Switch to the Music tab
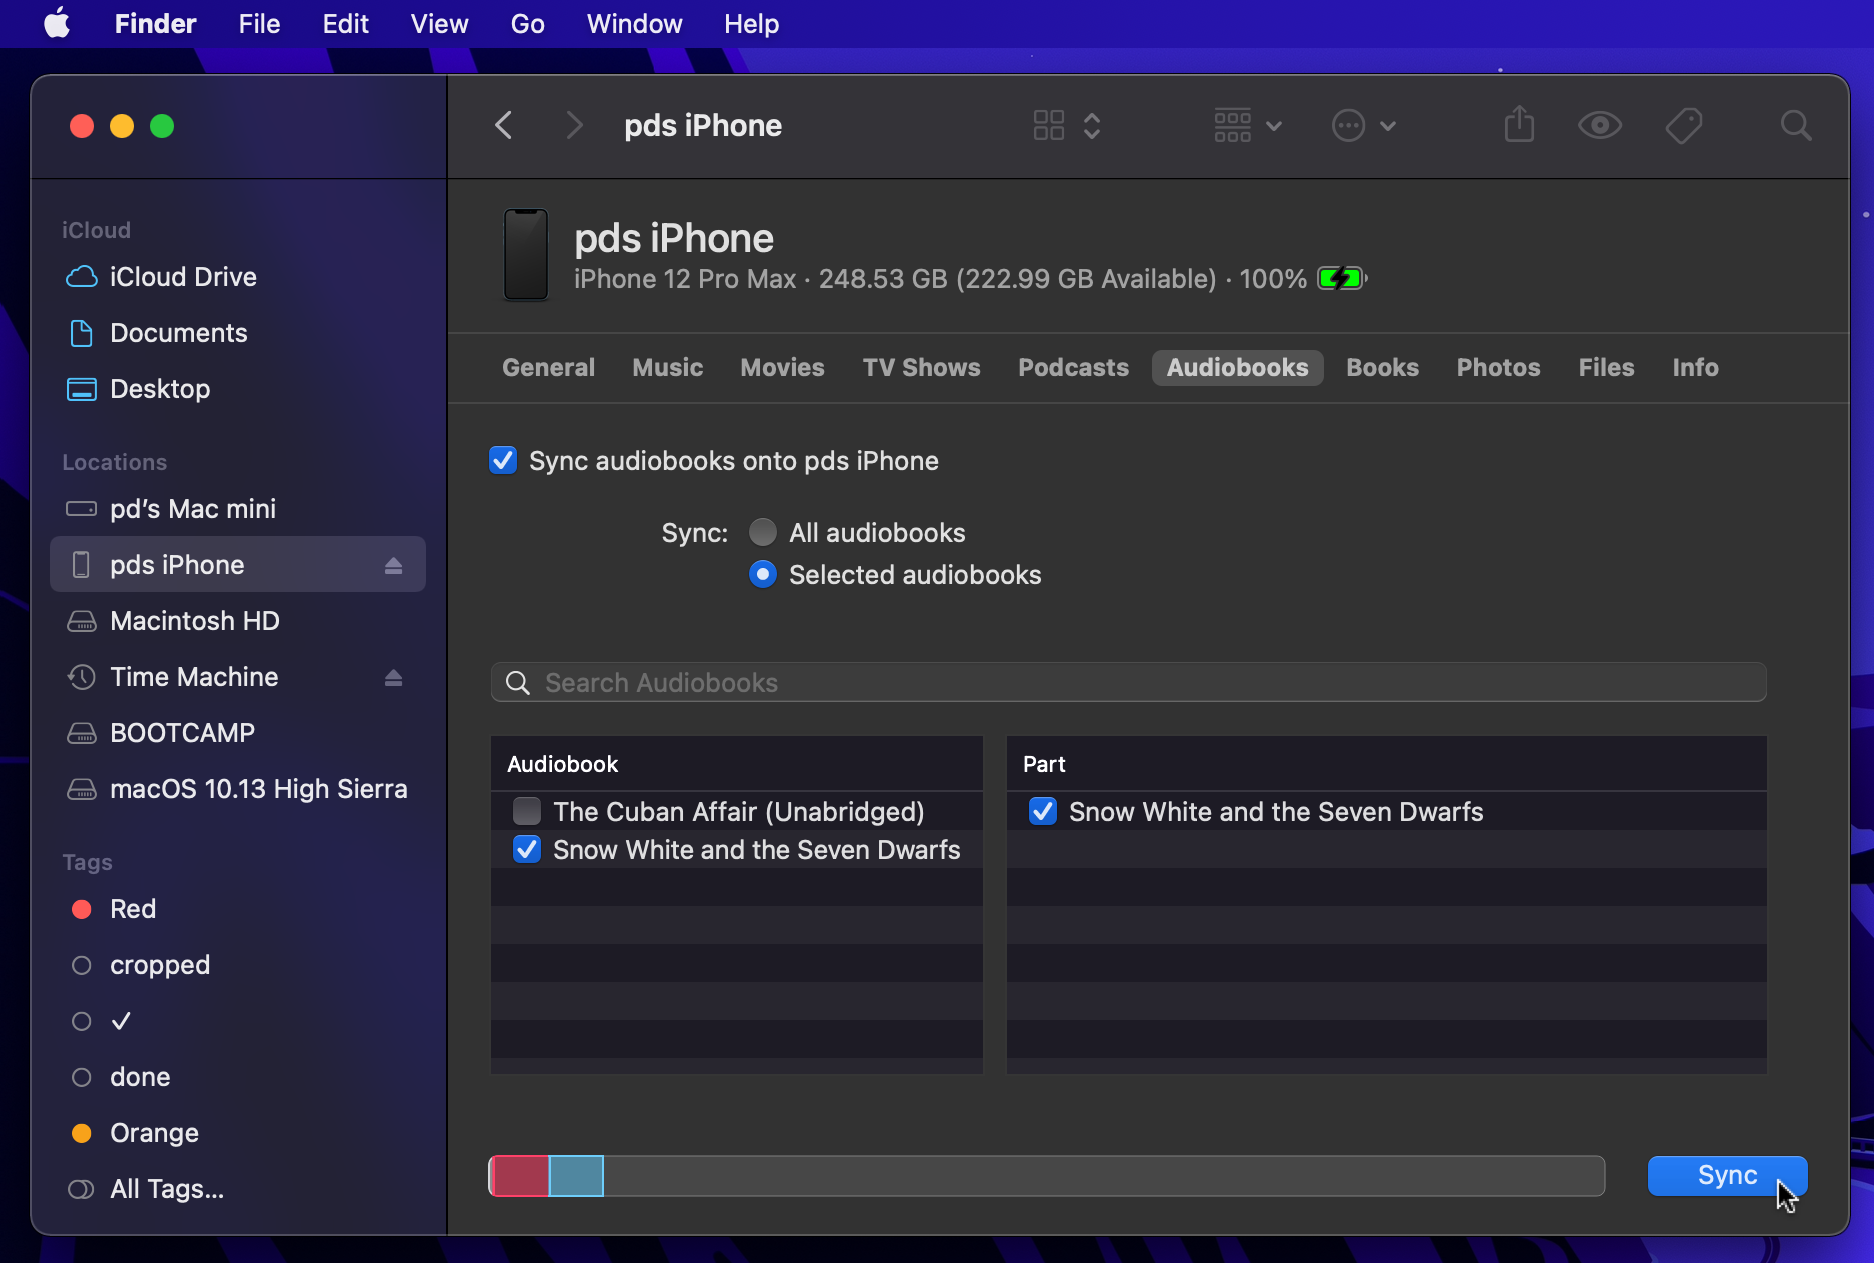This screenshot has width=1874, height=1263. 667,367
